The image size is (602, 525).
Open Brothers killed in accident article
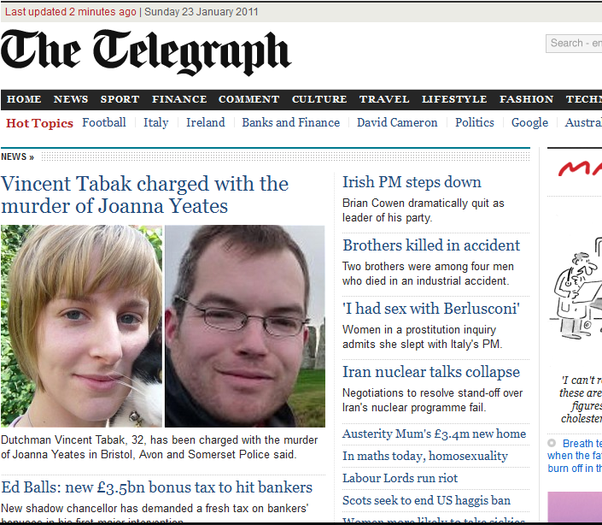pyautogui.click(x=431, y=245)
